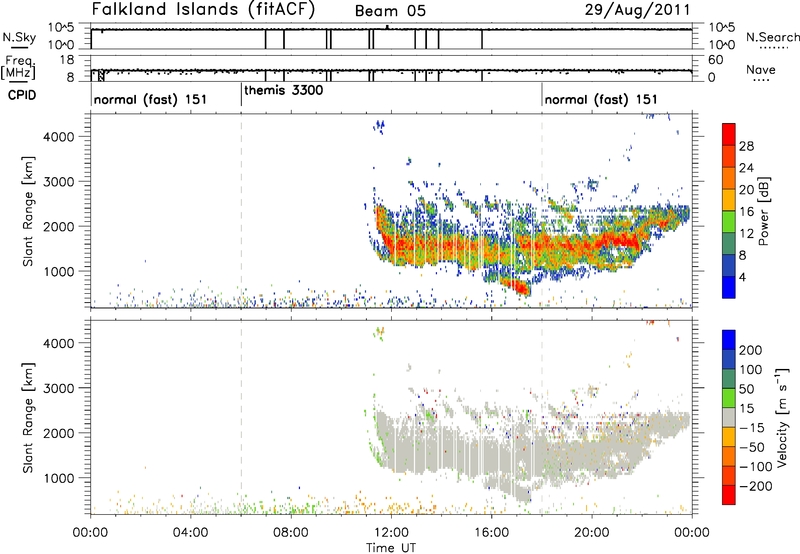Select the "20:00" time tick label
800x554 pixels.
pyautogui.click(x=592, y=533)
